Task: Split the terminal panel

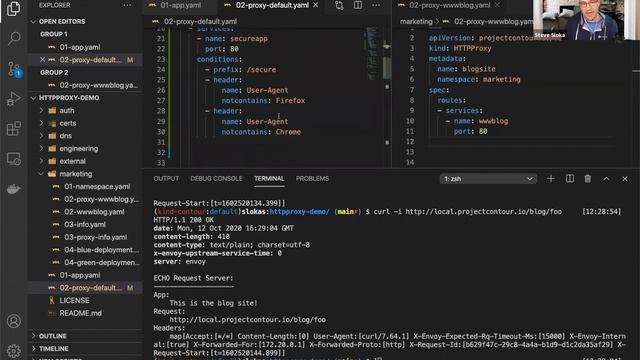Action: pyautogui.click(x=569, y=179)
